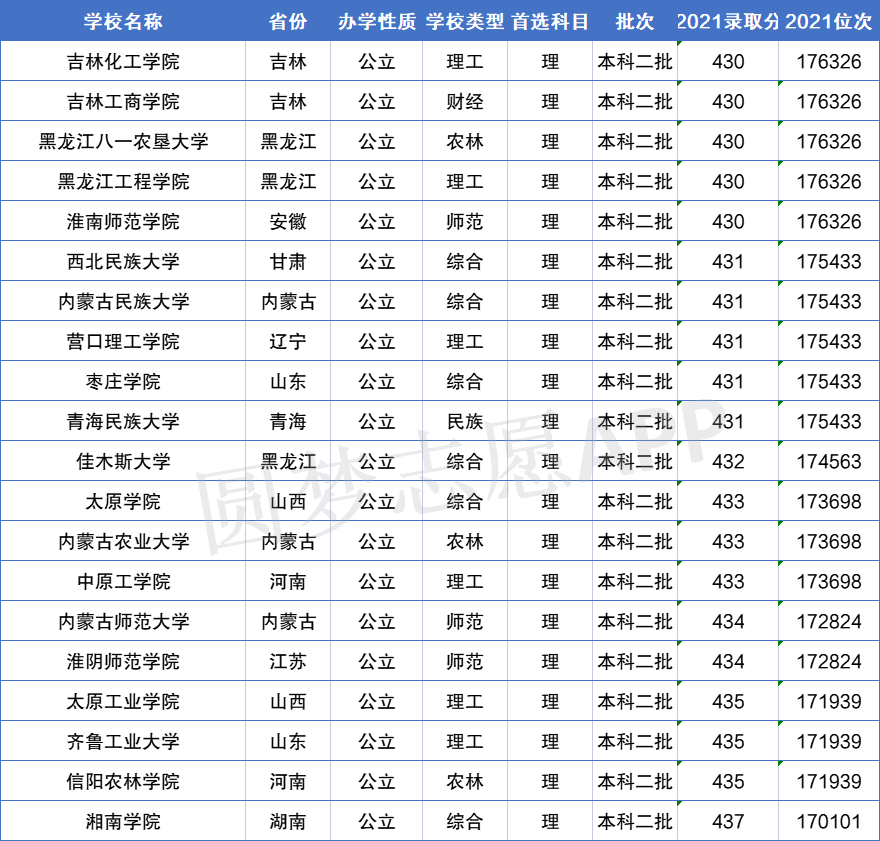Click score 432 in 佳木斯大学 row
880x841 pixels.
coord(728,461)
